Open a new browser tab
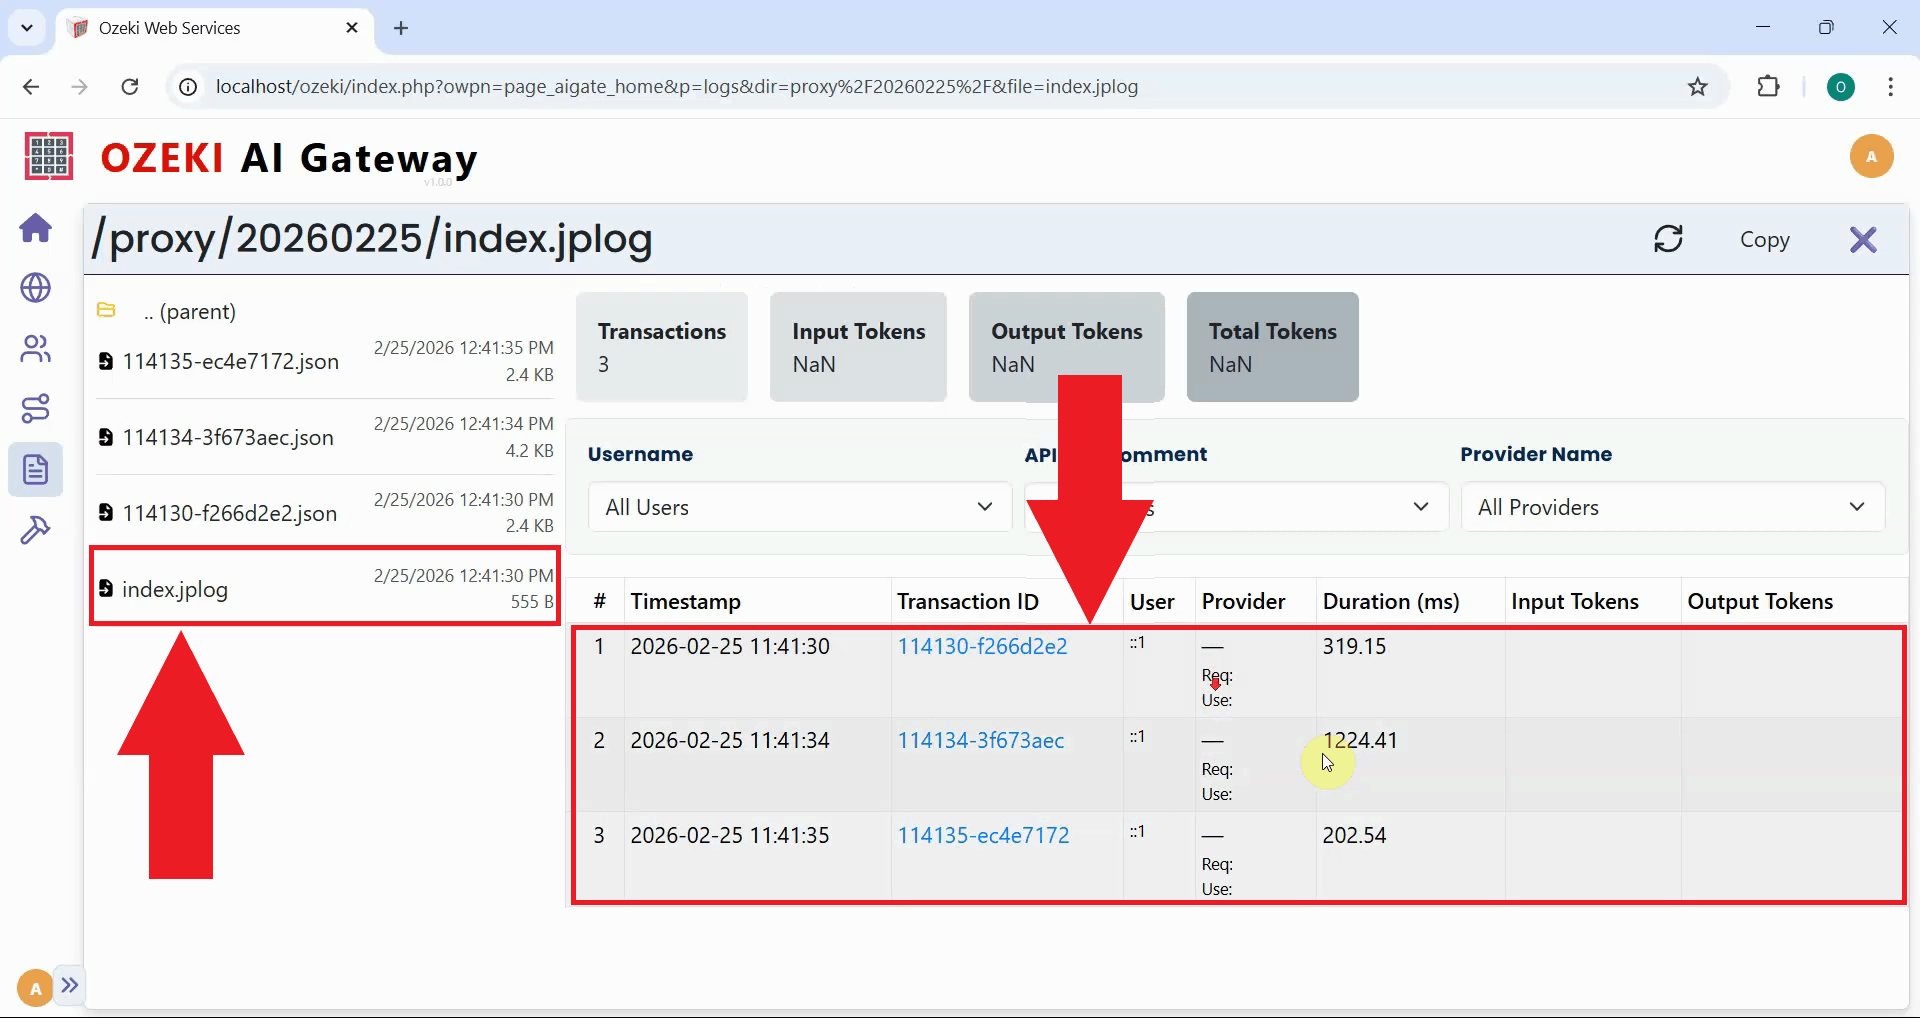The image size is (1920, 1018). tap(401, 28)
